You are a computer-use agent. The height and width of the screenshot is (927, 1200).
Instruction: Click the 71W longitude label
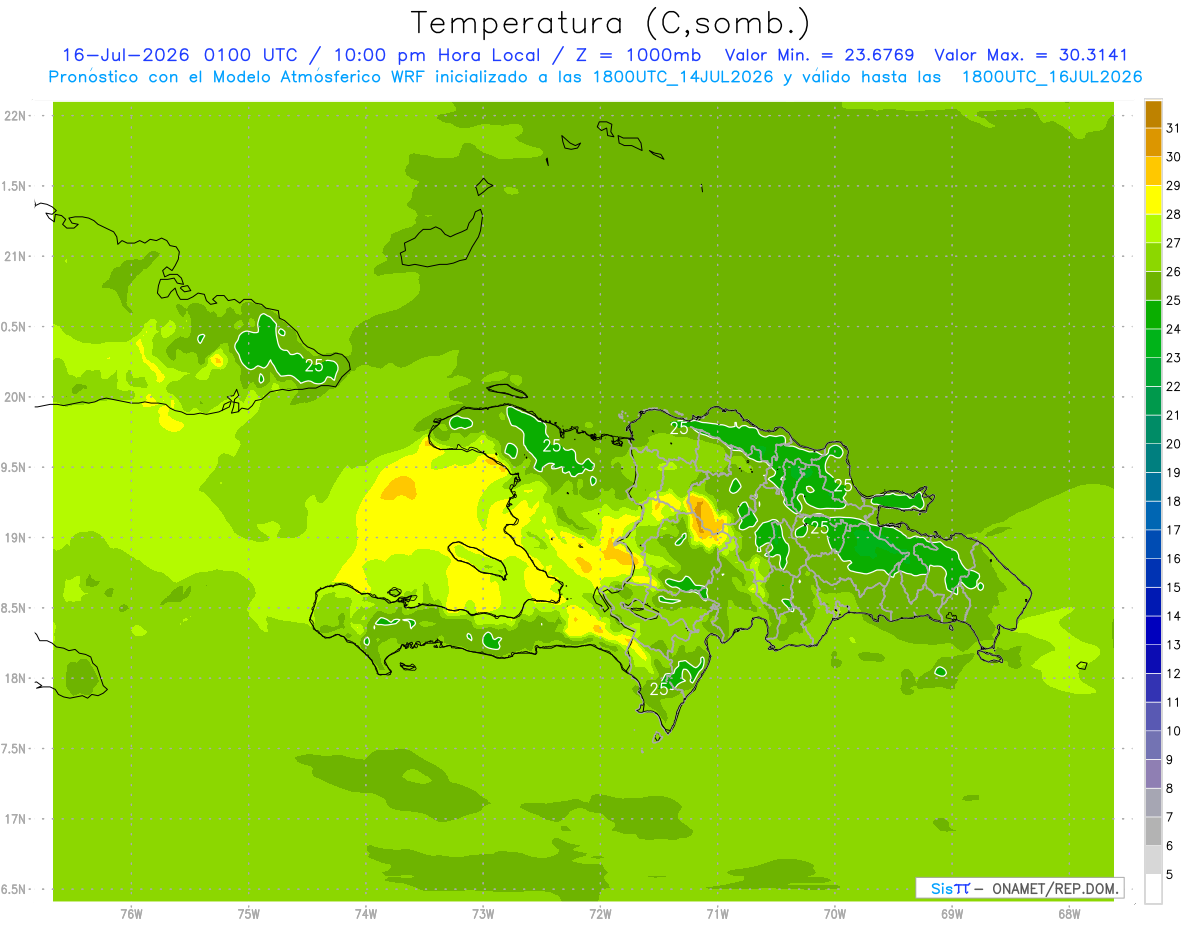tap(717, 913)
